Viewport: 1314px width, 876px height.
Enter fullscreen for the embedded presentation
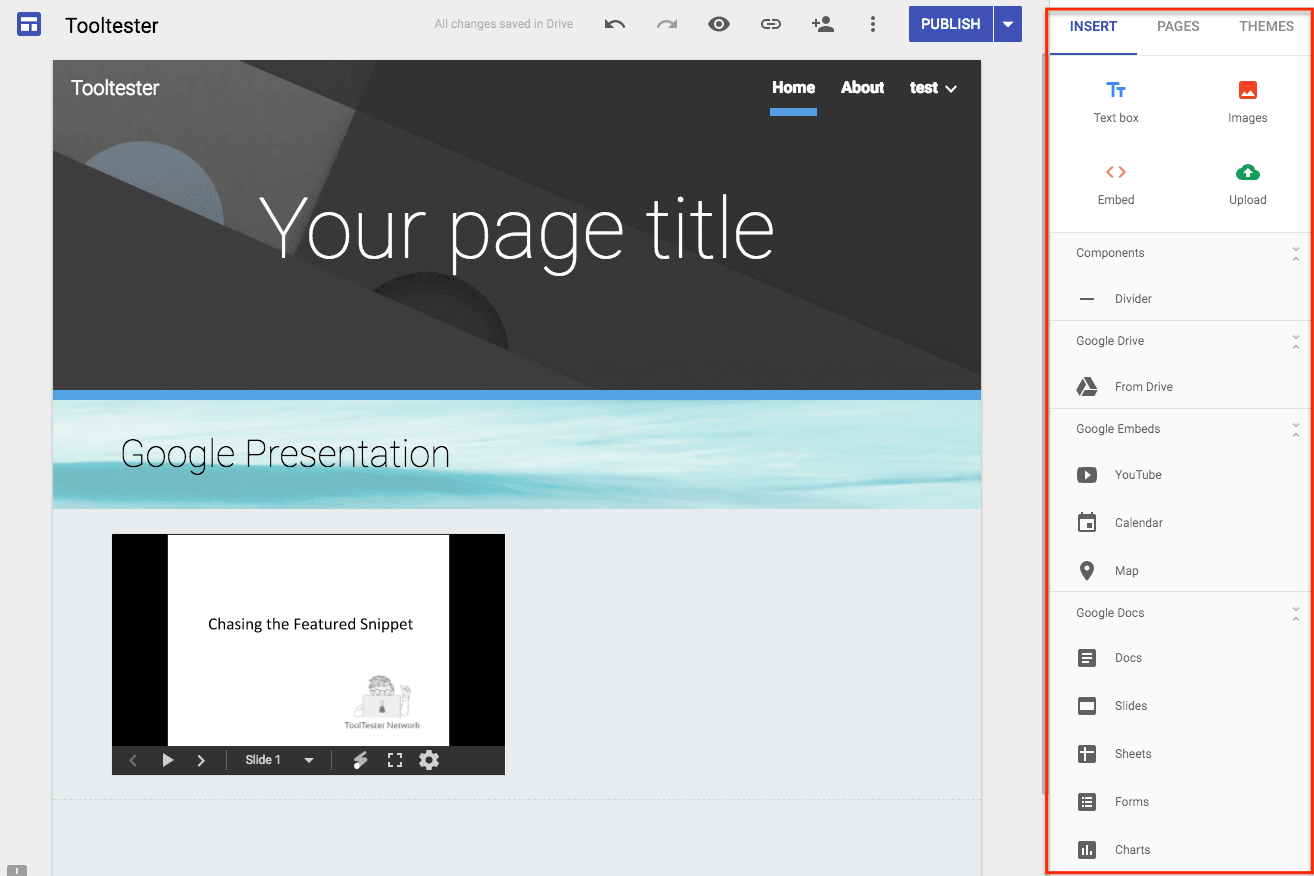(x=395, y=761)
